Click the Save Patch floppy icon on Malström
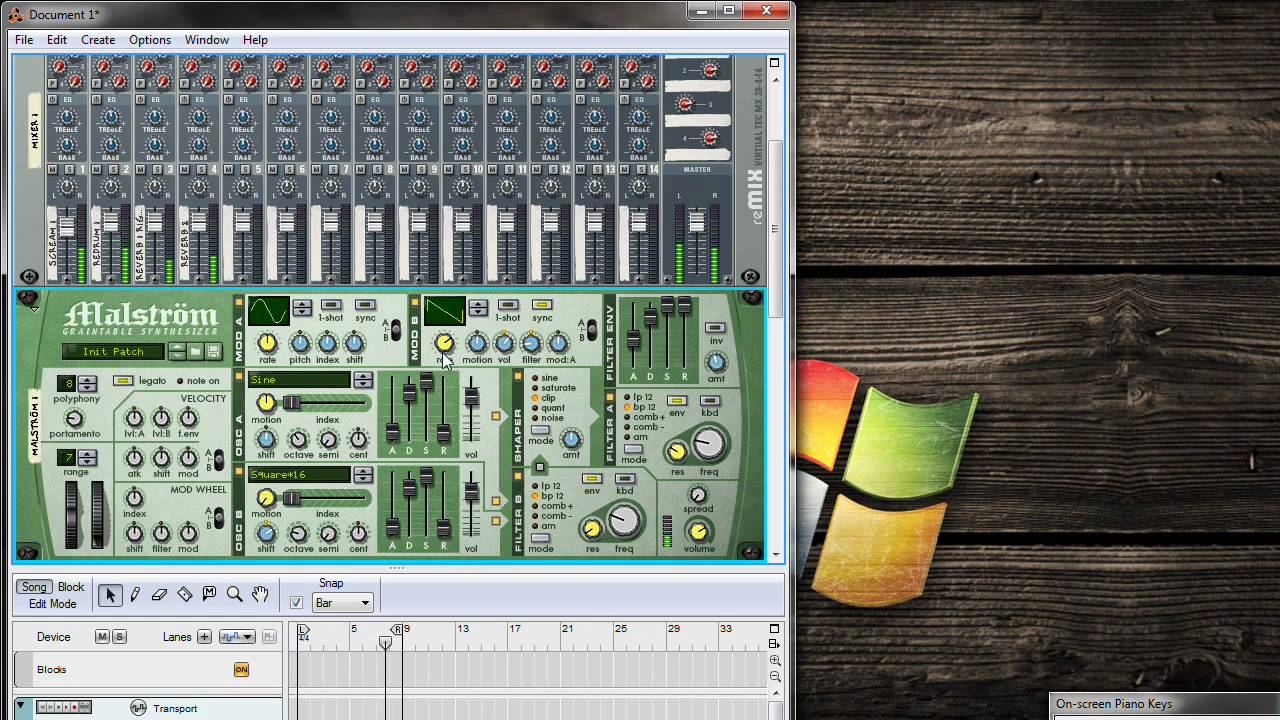1280x720 pixels. tap(213, 351)
